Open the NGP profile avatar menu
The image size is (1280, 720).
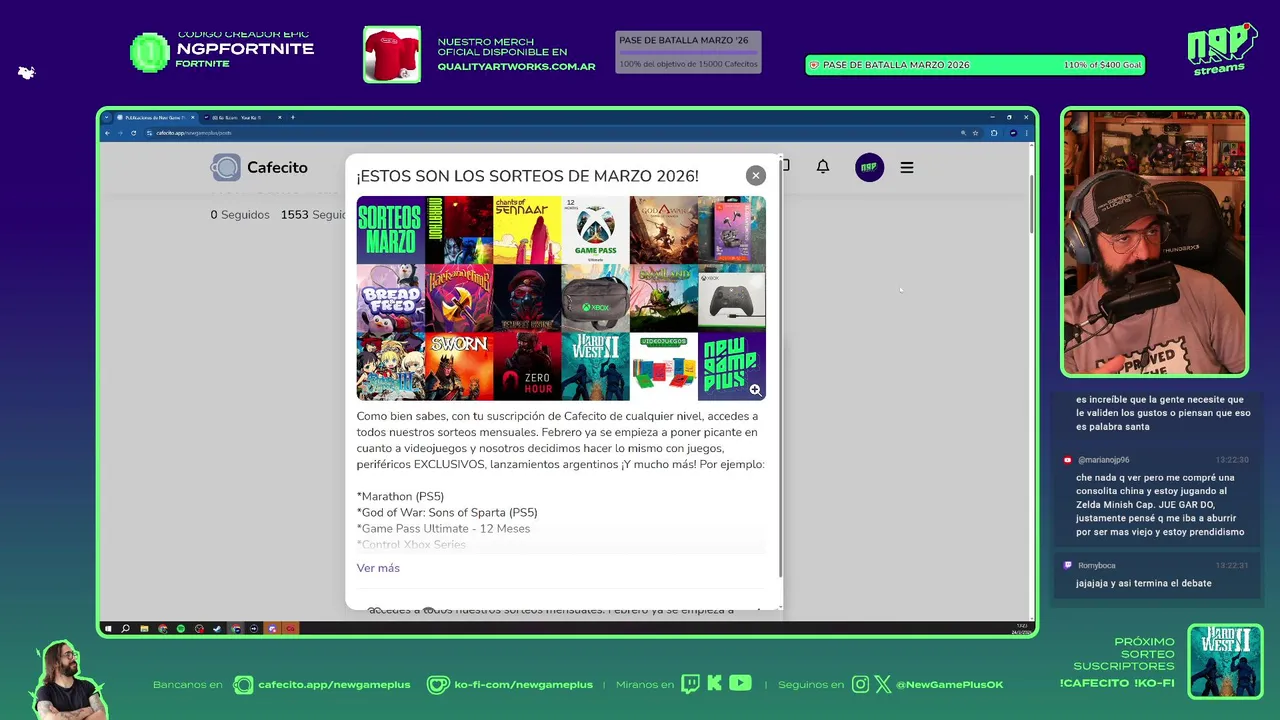click(869, 167)
